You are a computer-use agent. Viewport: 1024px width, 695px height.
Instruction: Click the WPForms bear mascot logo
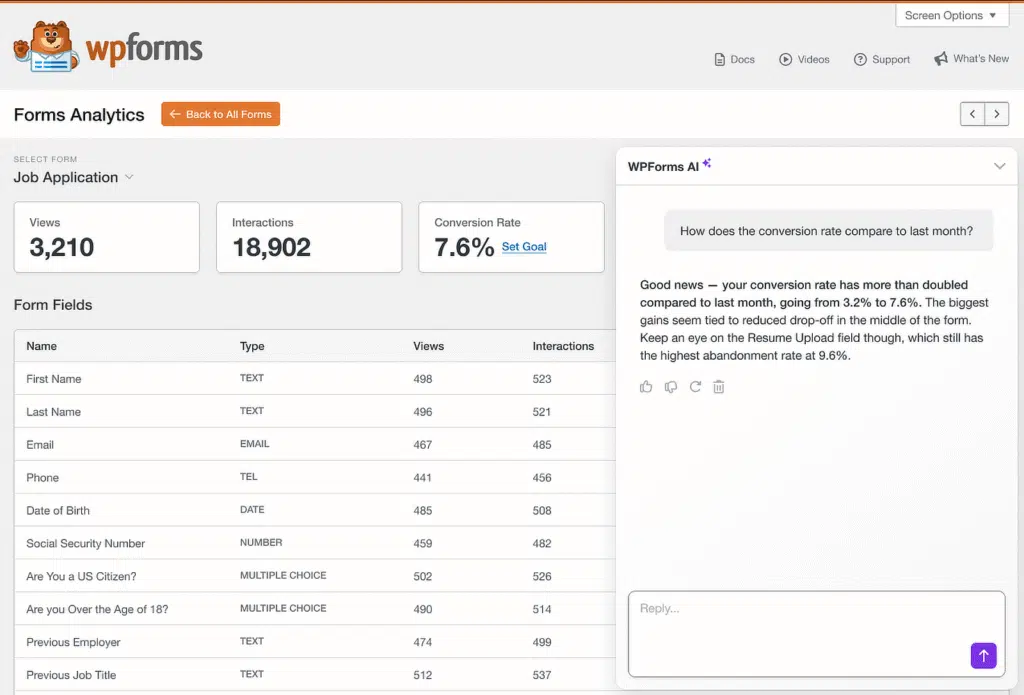(x=46, y=46)
